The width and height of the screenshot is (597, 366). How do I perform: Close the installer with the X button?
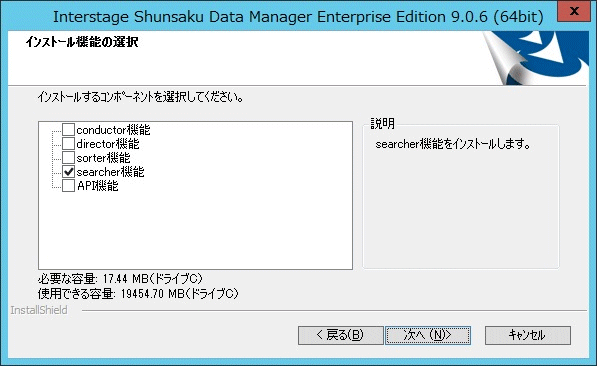574,11
